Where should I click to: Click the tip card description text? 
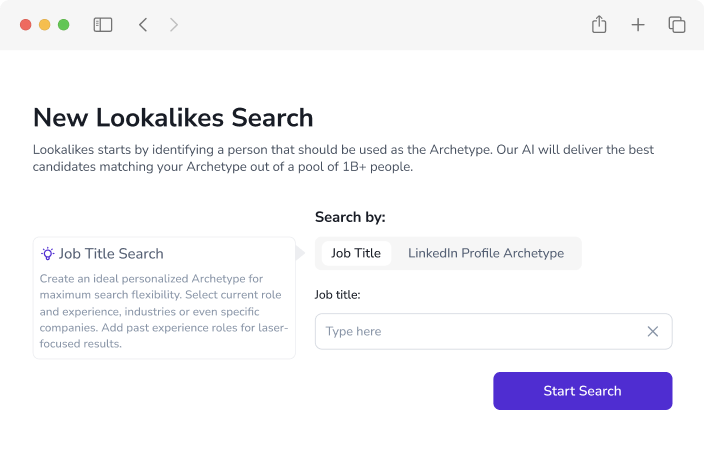tap(164, 311)
